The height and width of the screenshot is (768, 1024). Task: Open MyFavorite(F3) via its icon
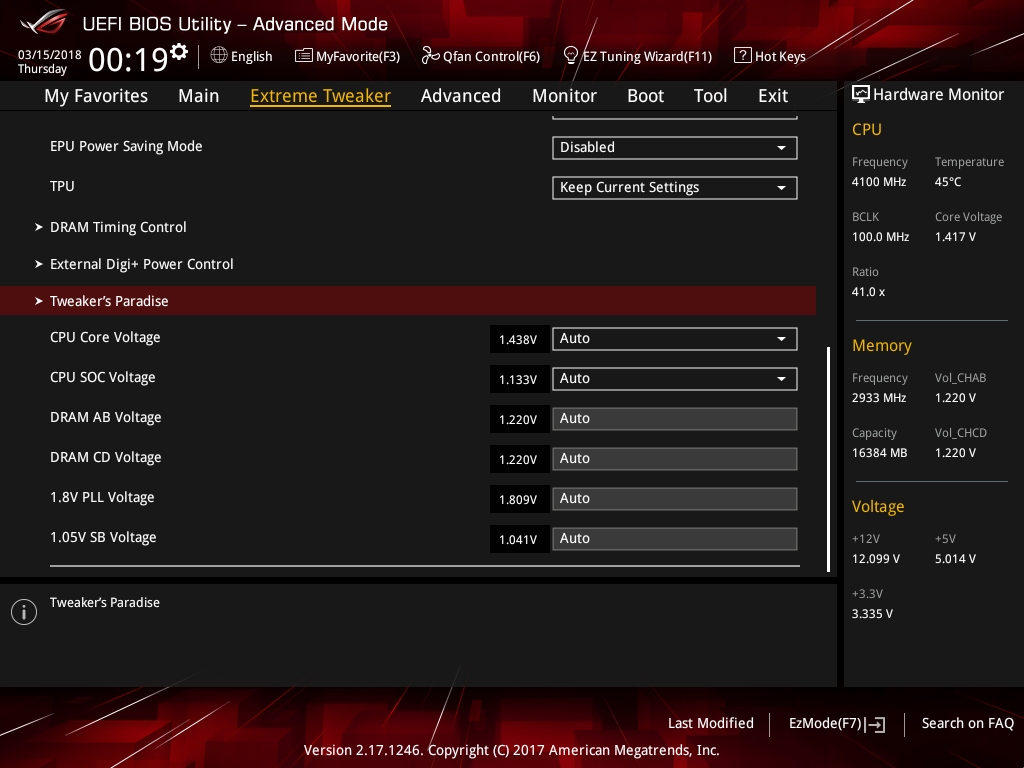(x=304, y=56)
